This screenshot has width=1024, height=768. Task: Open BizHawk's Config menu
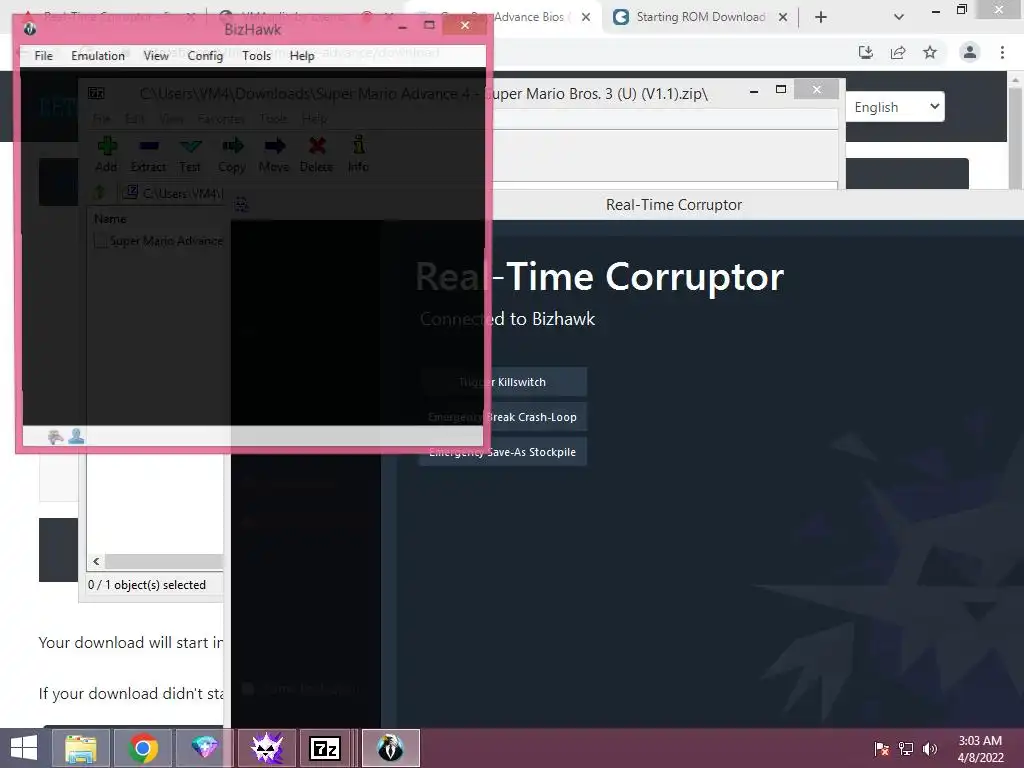tap(205, 56)
